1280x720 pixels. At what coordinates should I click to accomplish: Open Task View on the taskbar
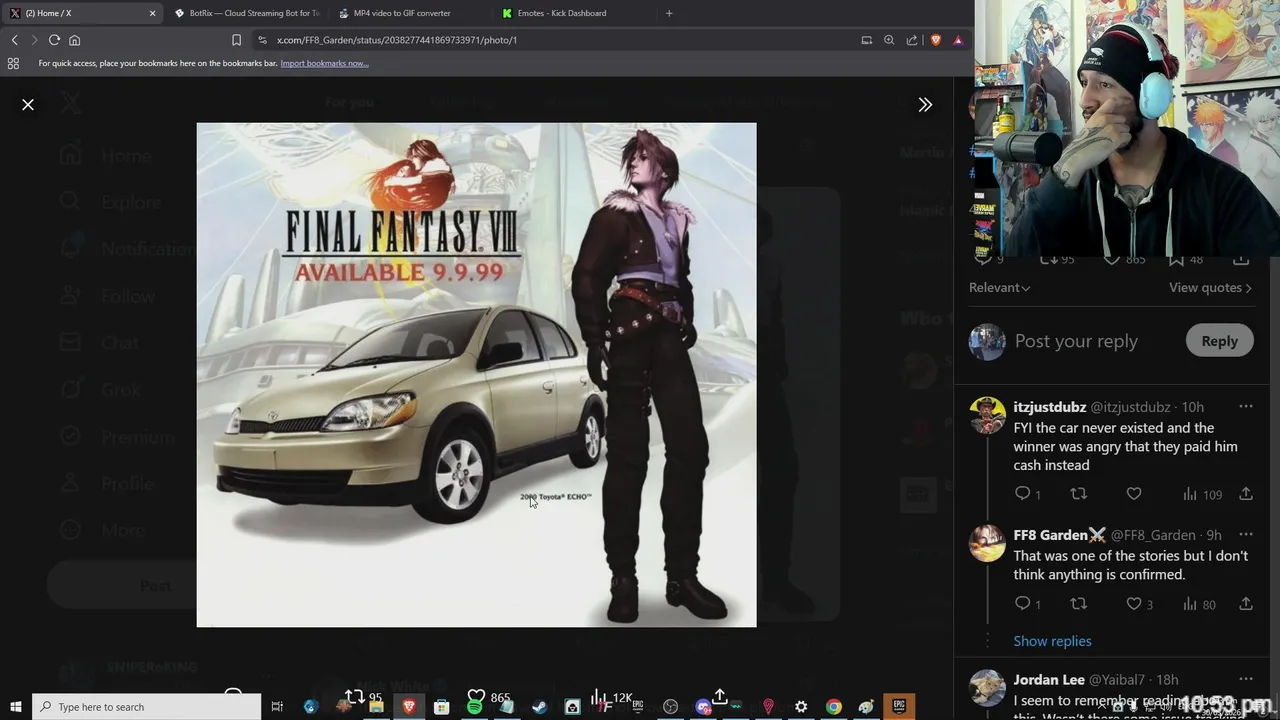(277, 707)
